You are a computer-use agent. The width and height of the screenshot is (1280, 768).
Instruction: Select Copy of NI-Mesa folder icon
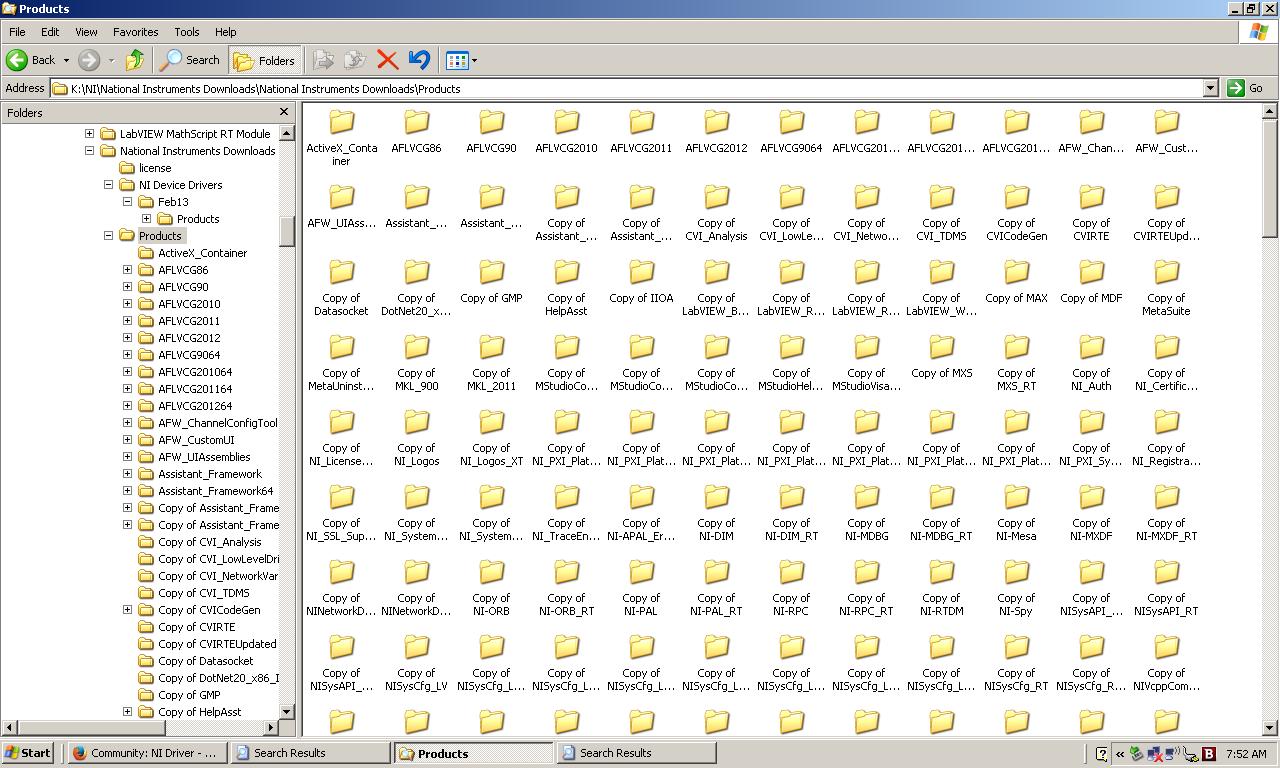(1016, 497)
